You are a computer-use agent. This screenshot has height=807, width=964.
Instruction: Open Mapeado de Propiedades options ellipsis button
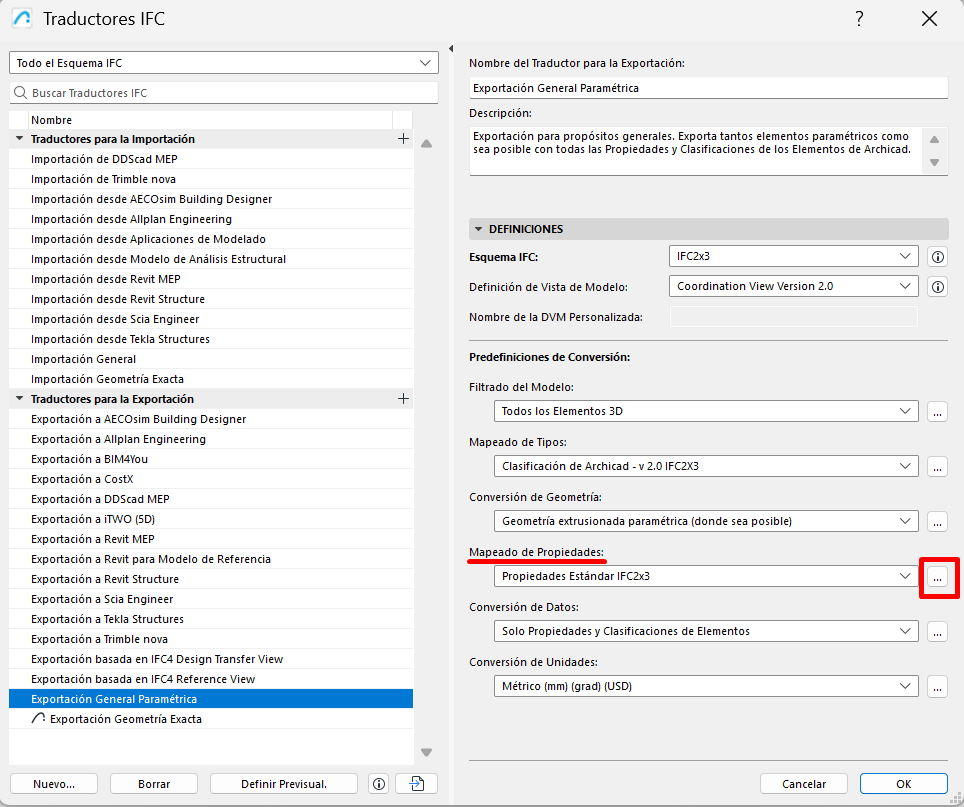coord(937,577)
